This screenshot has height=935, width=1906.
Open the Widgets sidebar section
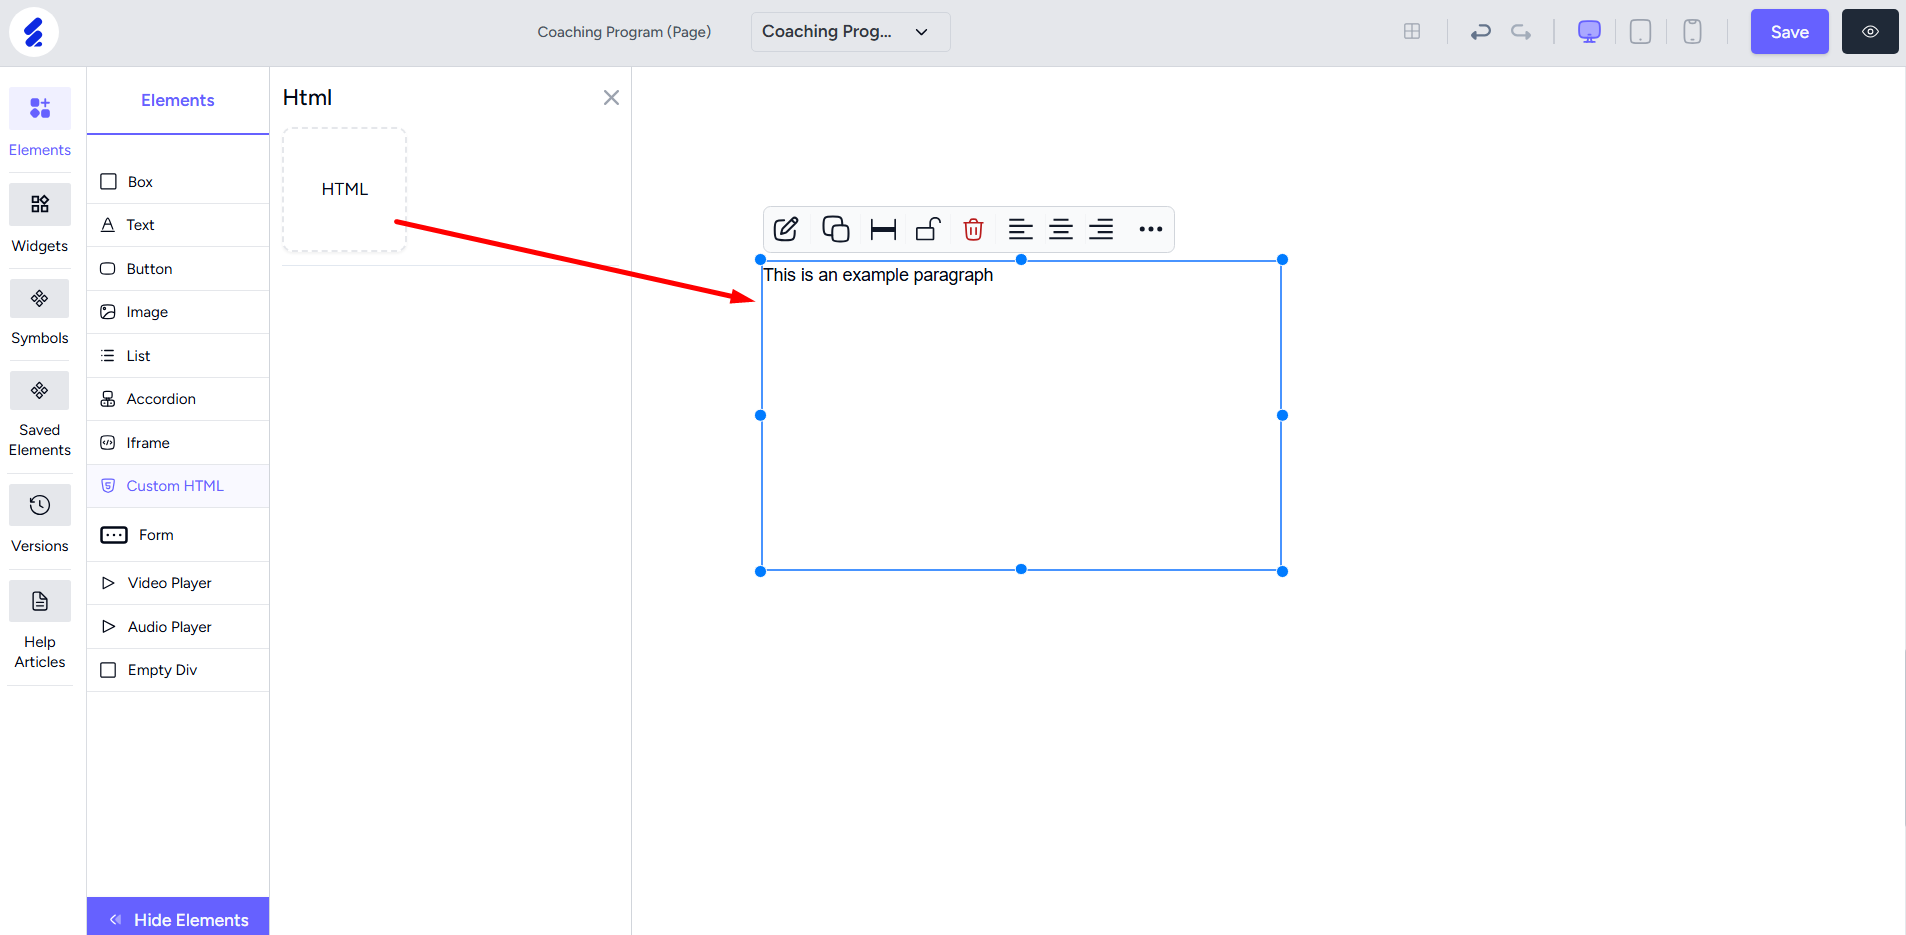[x=40, y=219]
